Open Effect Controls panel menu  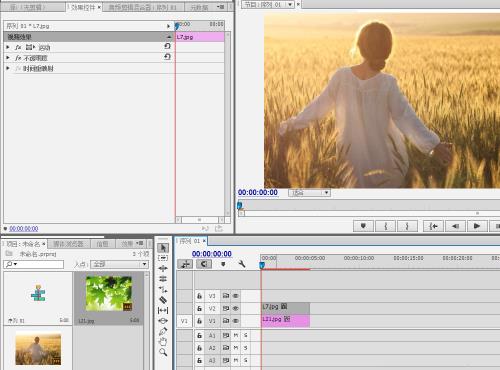[x=221, y=7]
